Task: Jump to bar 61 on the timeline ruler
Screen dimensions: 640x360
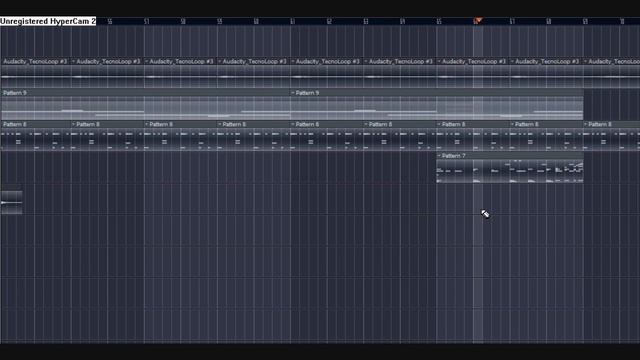Action: click(293, 21)
